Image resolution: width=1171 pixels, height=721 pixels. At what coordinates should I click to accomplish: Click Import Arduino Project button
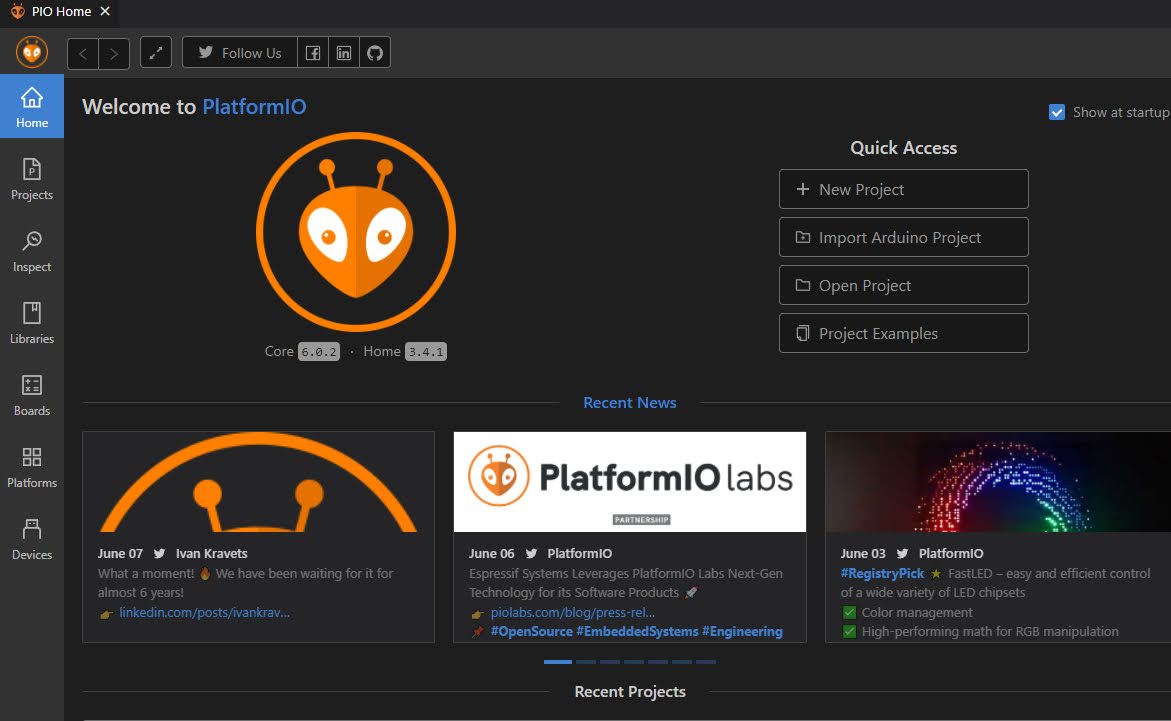(x=904, y=237)
